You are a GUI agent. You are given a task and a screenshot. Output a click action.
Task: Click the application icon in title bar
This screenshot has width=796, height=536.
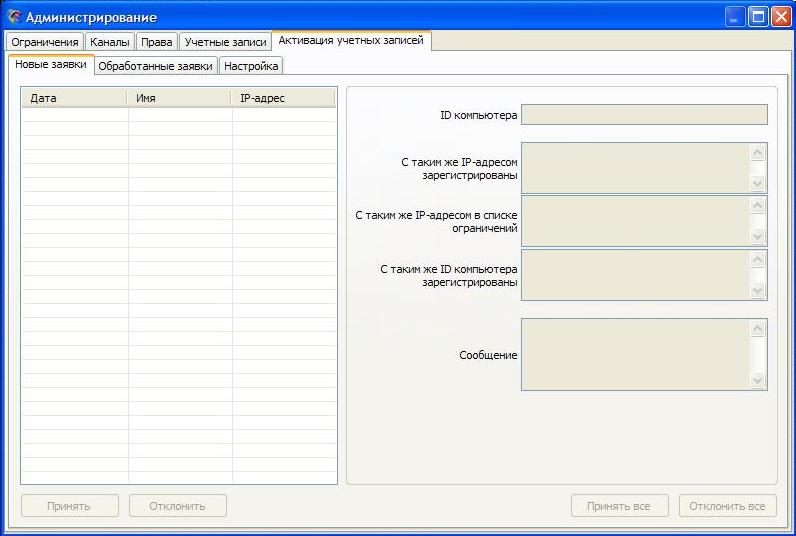pyautogui.click(x=14, y=17)
